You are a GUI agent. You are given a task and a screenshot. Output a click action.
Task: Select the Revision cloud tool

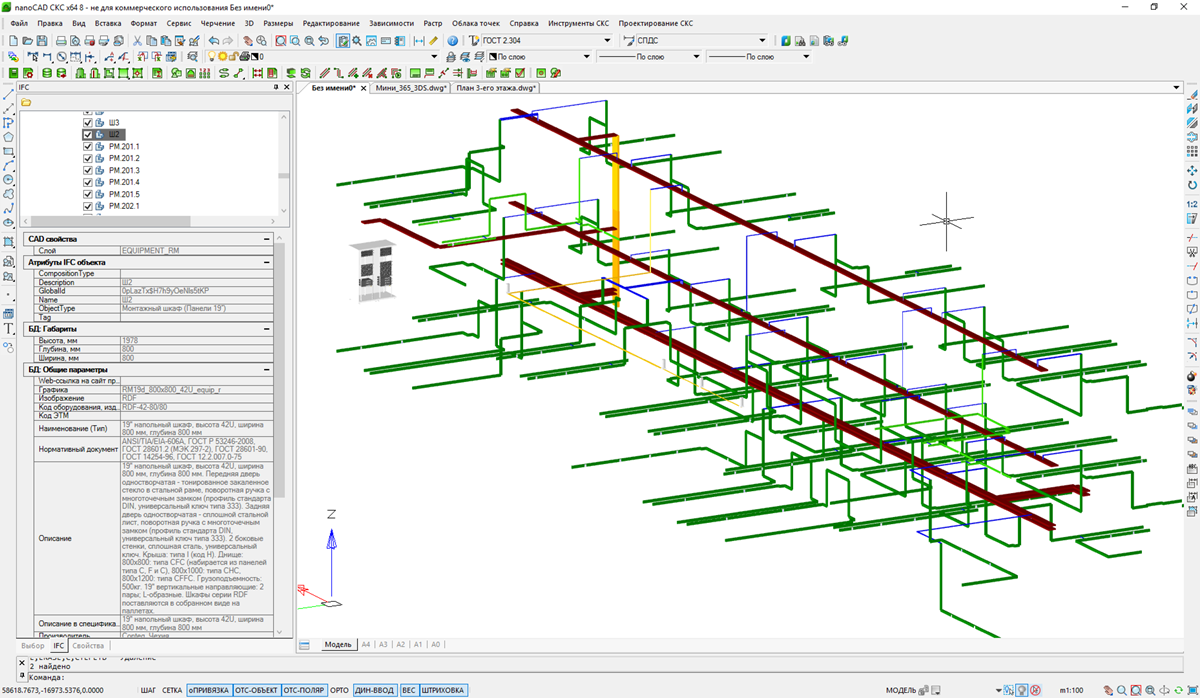click(8, 195)
